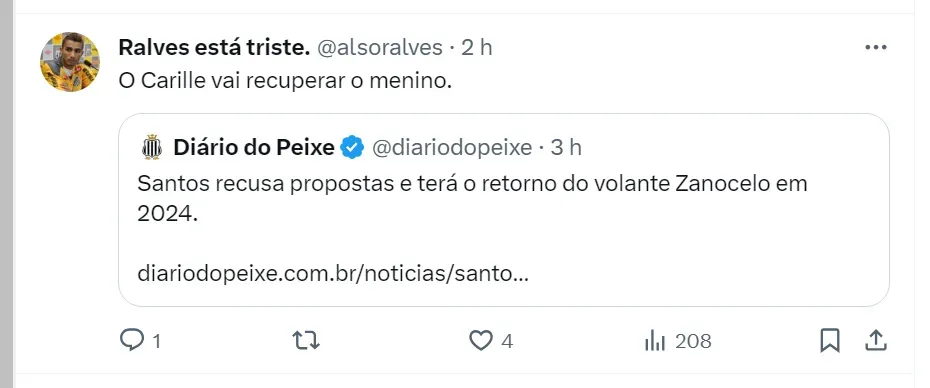This screenshot has width=930, height=388.
Task: View analytics via the bar chart icon
Action: tap(655, 341)
